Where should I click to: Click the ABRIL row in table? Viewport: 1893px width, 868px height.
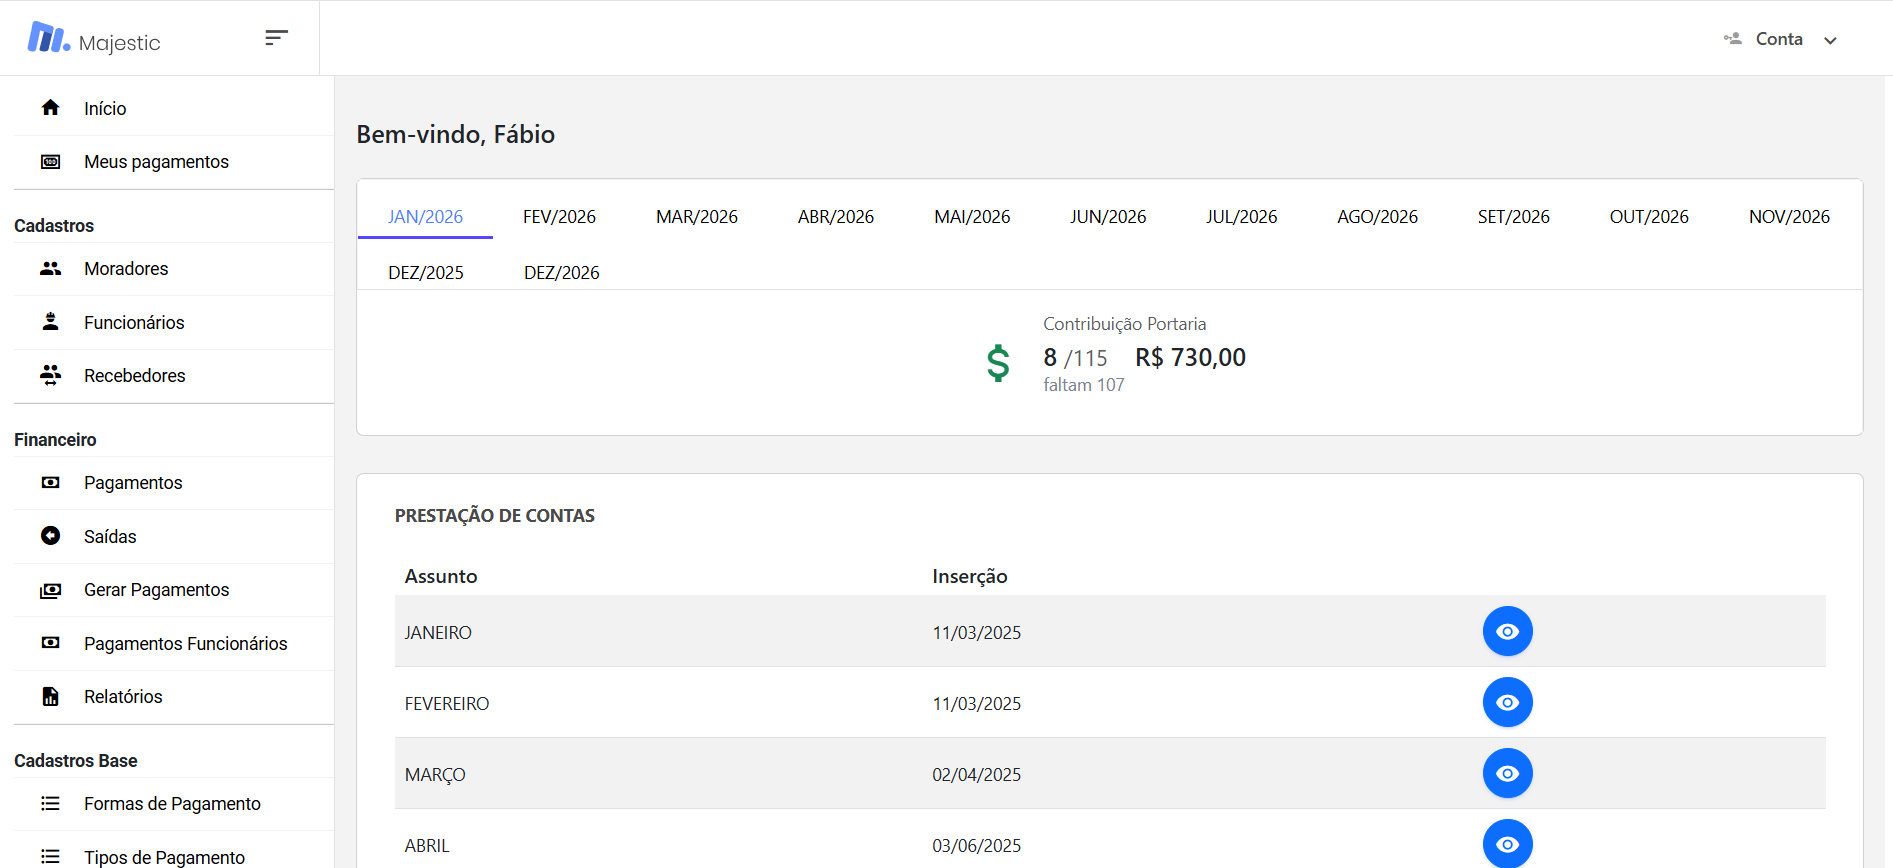[x=427, y=846]
